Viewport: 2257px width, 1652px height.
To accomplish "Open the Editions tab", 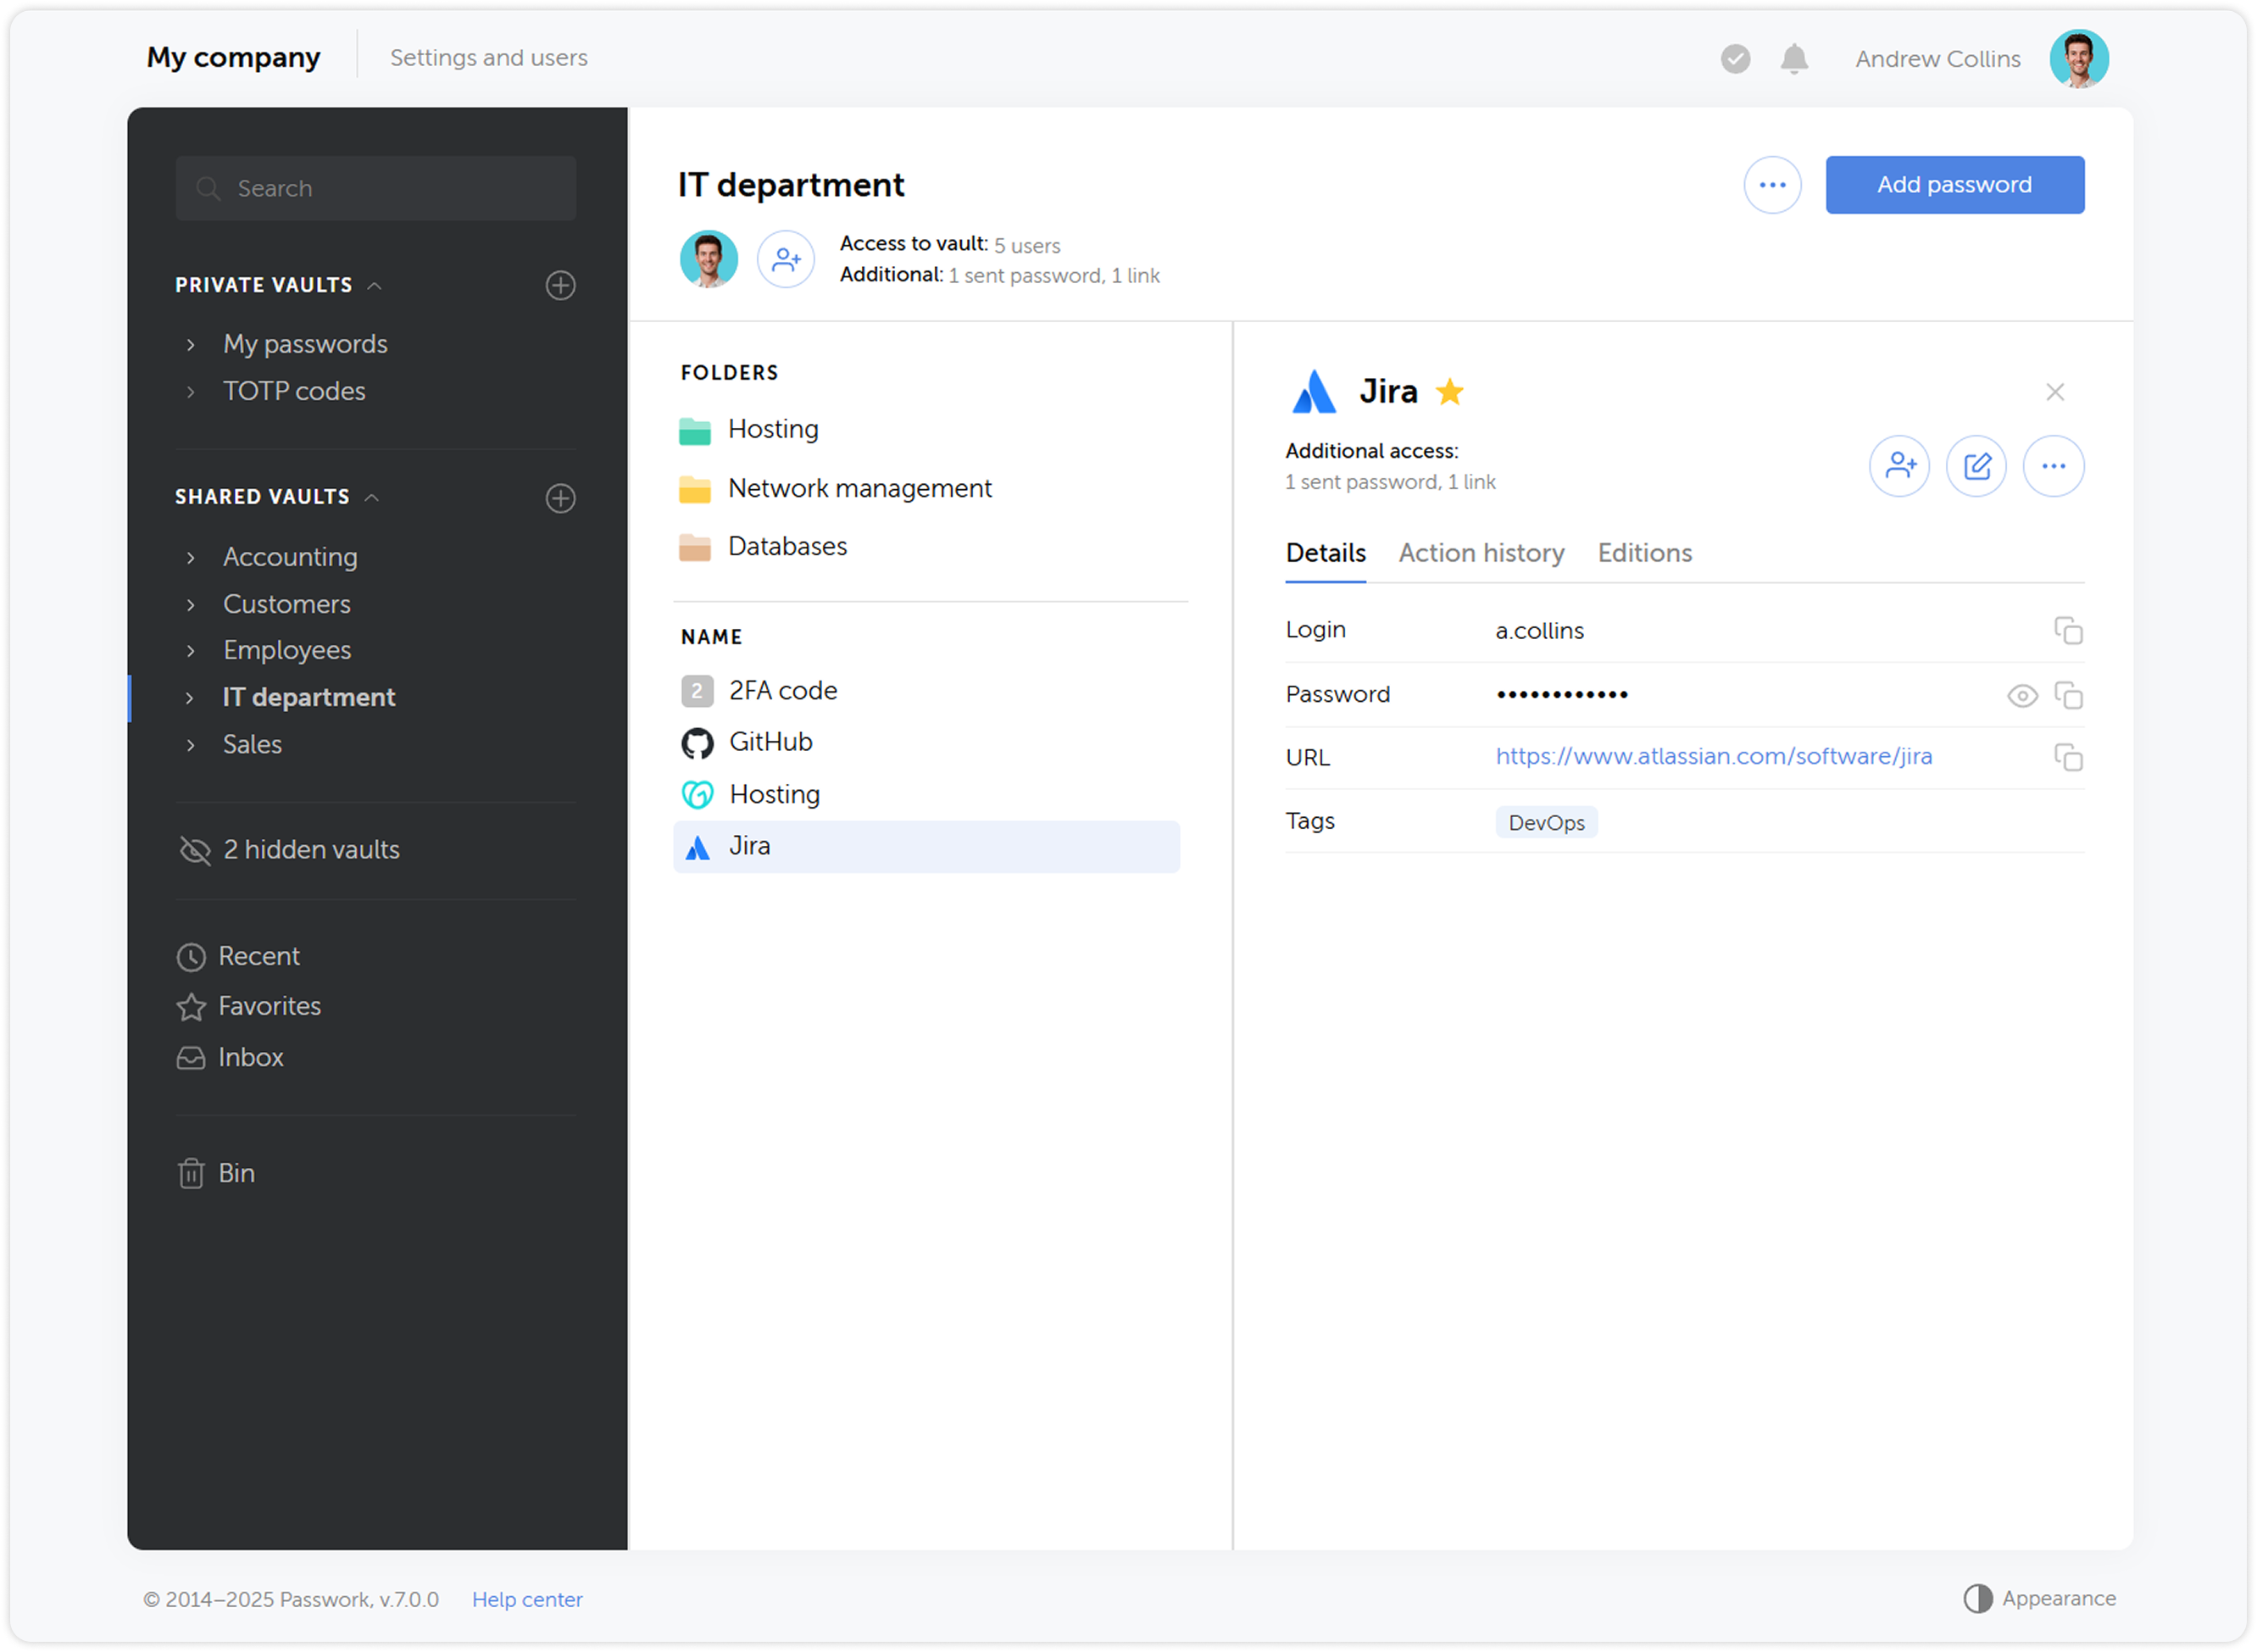I will tap(1644, 553).
